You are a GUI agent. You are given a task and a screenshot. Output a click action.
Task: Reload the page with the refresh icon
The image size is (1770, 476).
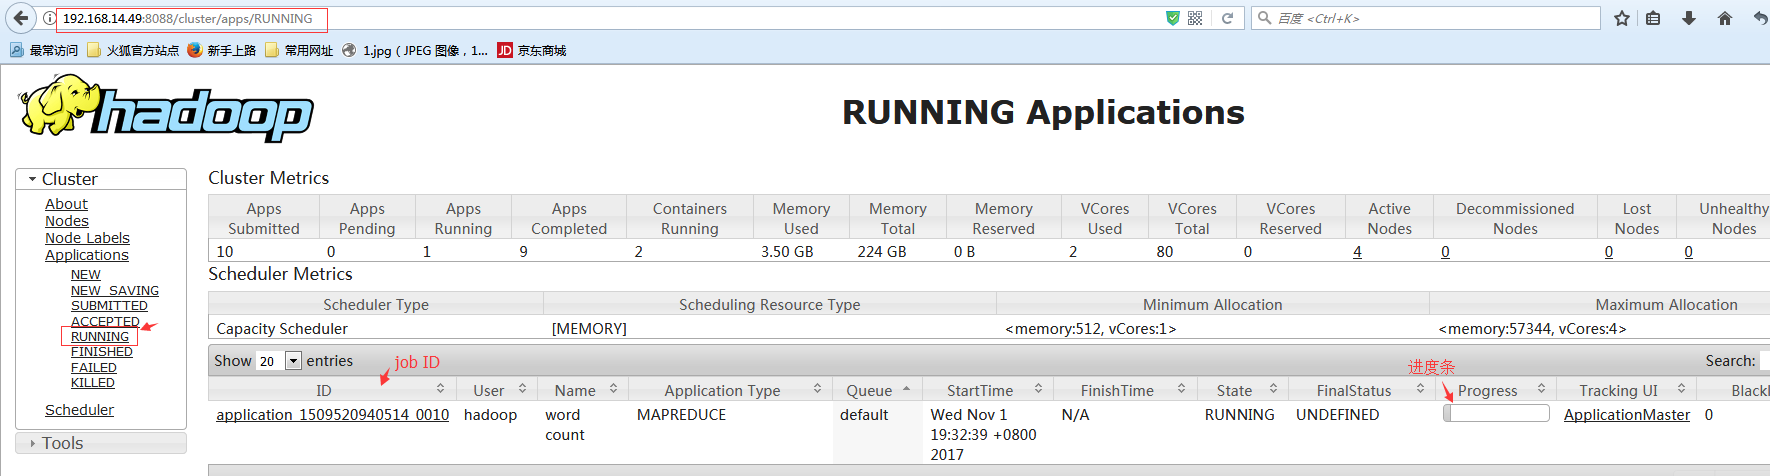point(1227,18)
